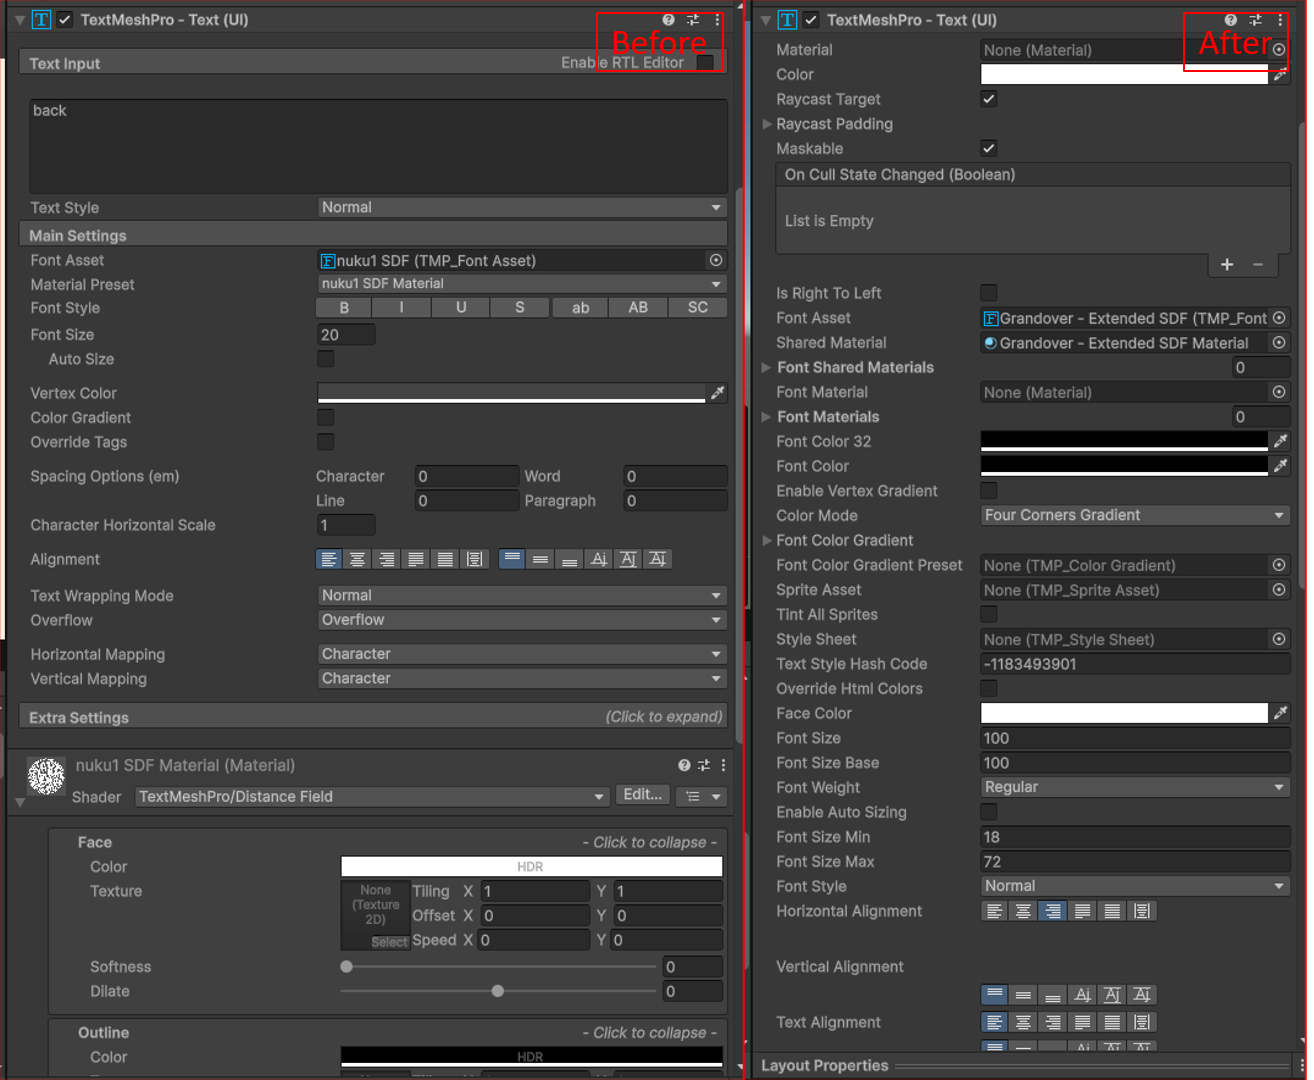The image size is (1314, 1080).
Task: Uncheck Maskable checkbox
Action: (988, 148)
